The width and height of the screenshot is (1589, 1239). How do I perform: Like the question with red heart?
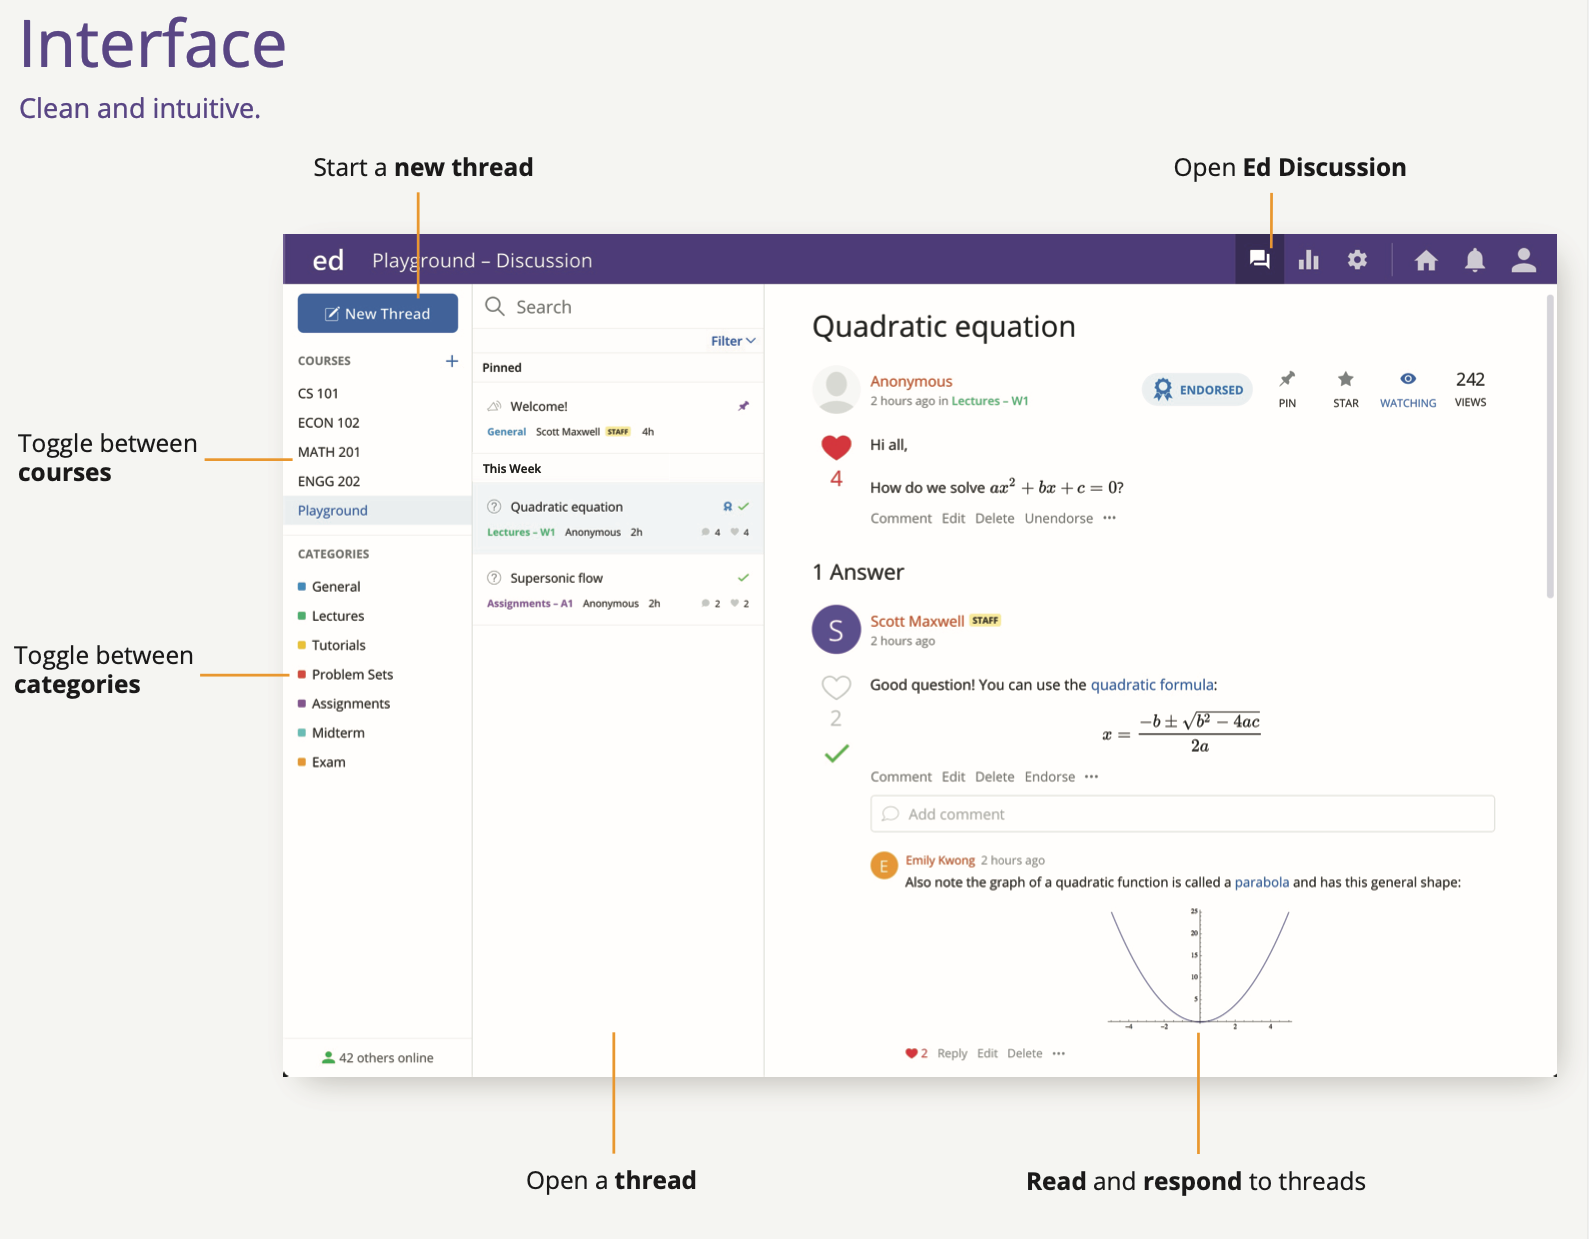tap(836, 446)
